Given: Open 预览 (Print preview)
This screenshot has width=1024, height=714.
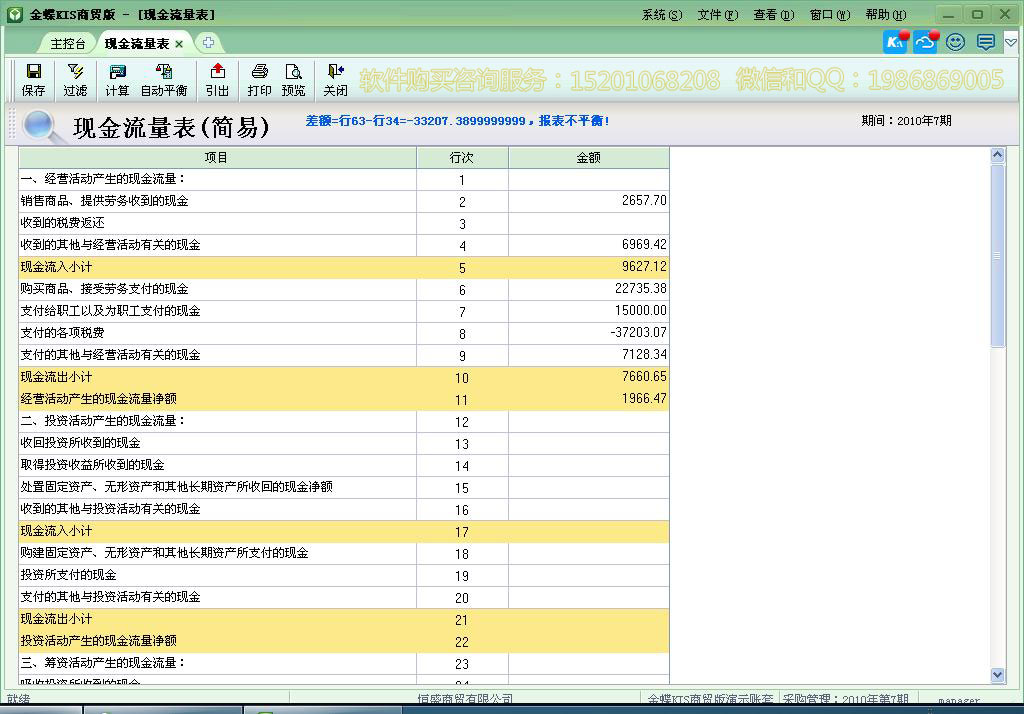Looking at the screenshot, I should (x=293, y=80).
